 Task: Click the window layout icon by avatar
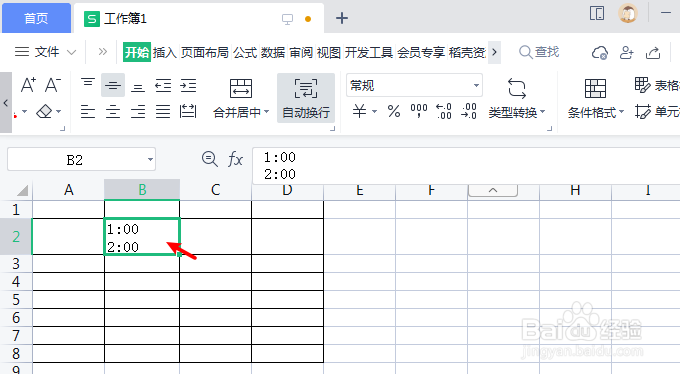pyautogui.click(x=597, y=13)
